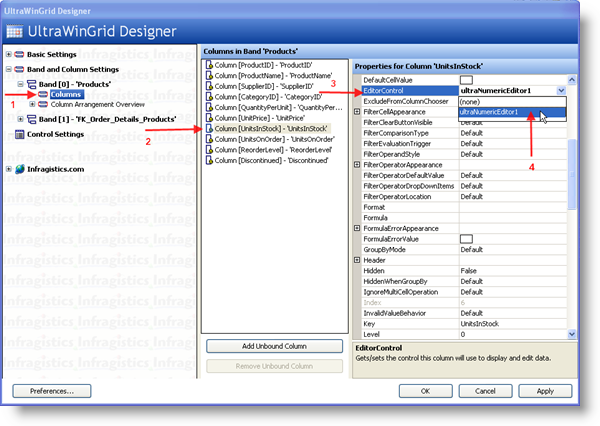Click the CategoryID column icon
Screen dimensions: 600x426
(x=209, y=97)
